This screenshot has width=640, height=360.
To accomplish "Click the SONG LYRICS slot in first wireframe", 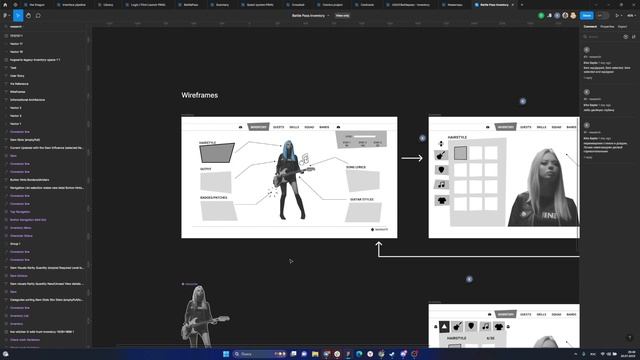I will [x=363, y=180].
